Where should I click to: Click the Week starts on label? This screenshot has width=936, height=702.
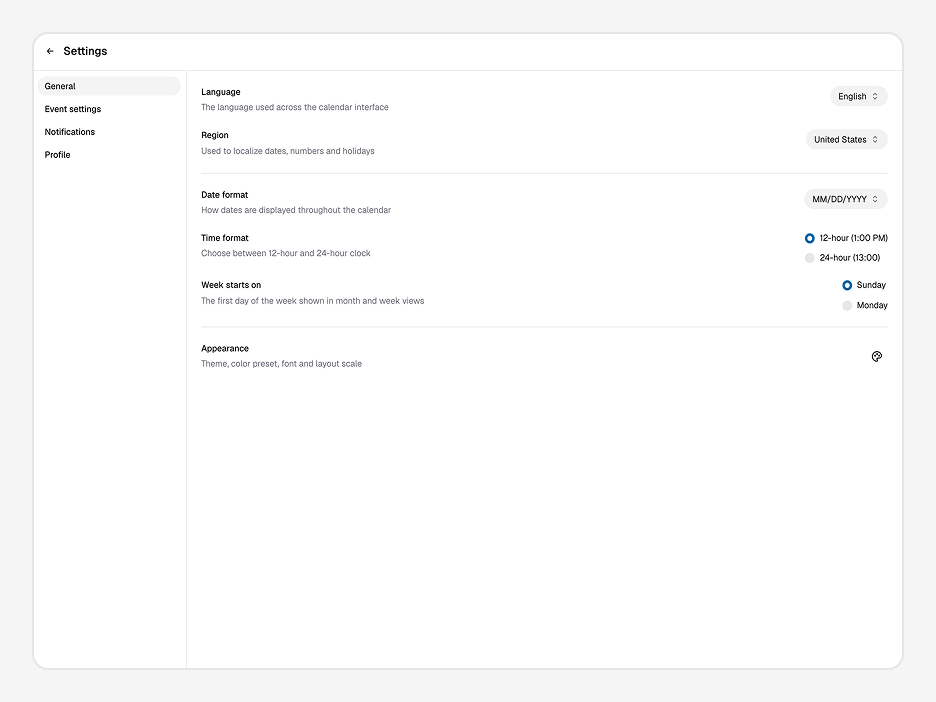pos(231,285)
